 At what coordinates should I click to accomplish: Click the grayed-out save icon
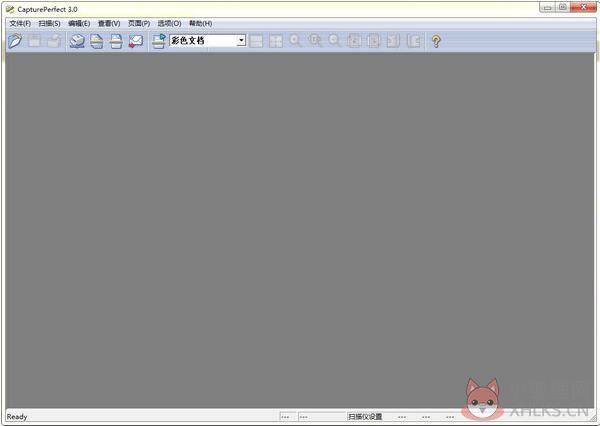click(x=35, y=41)
